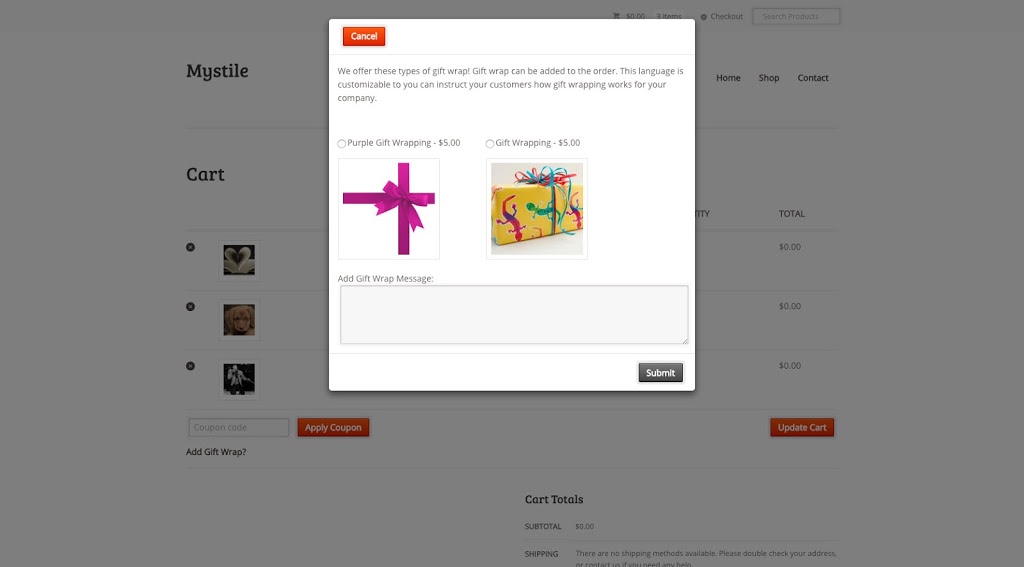Click the Search Products field

click(796, 16)
